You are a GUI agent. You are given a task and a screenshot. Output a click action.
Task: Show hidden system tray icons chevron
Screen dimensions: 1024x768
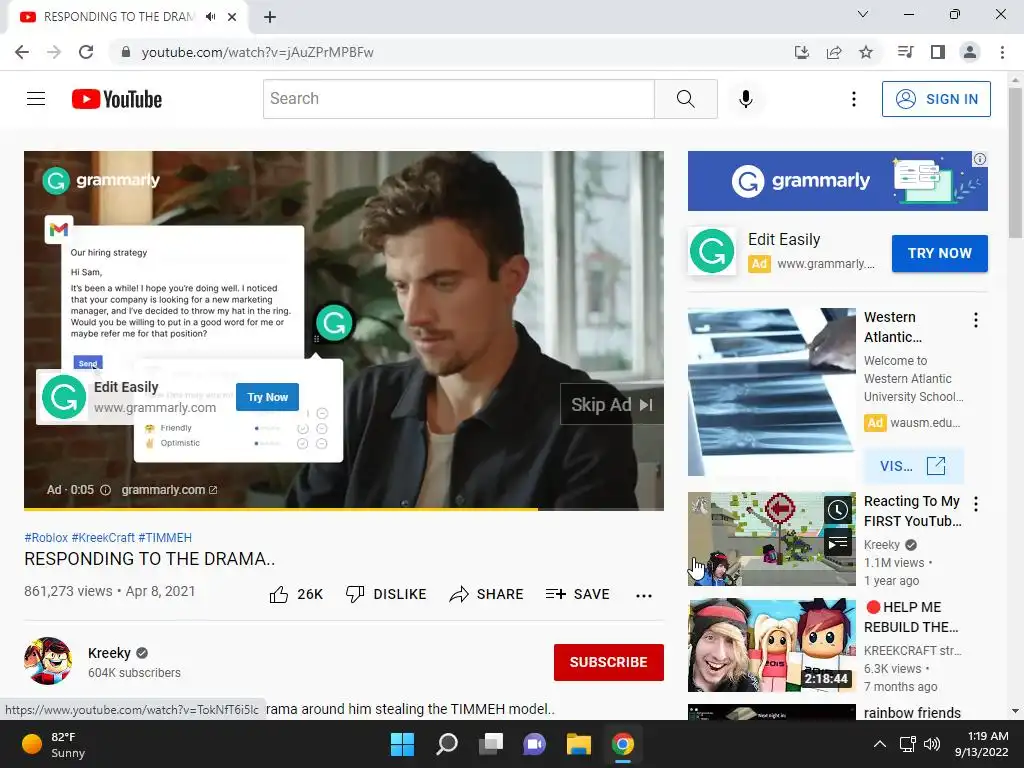[880, 744]
